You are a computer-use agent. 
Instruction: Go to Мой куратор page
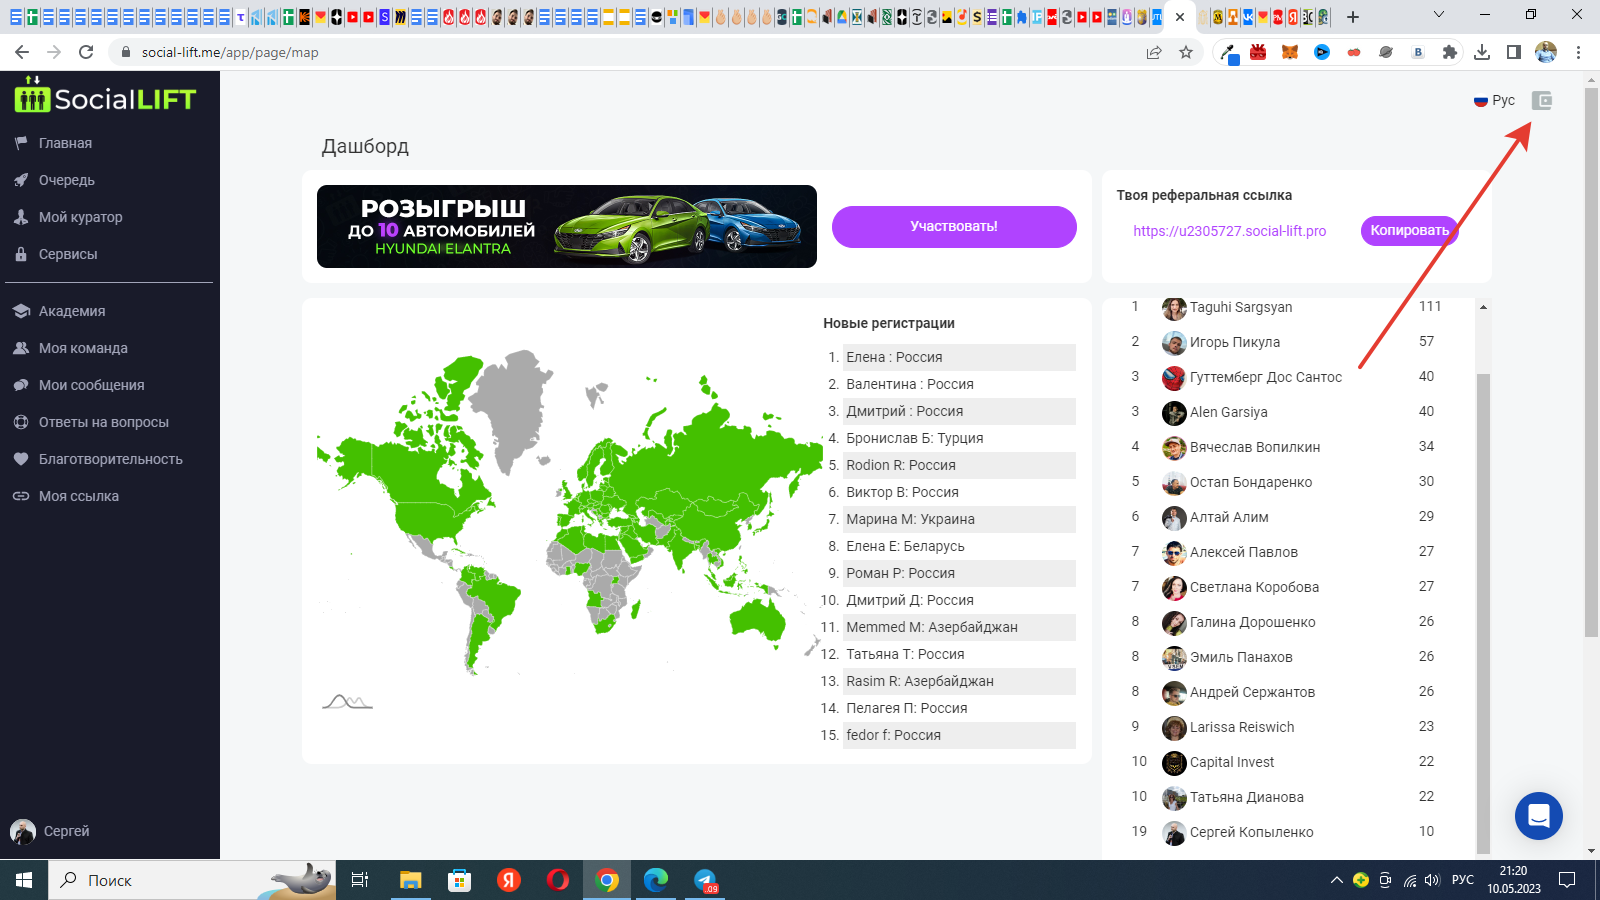80,217
